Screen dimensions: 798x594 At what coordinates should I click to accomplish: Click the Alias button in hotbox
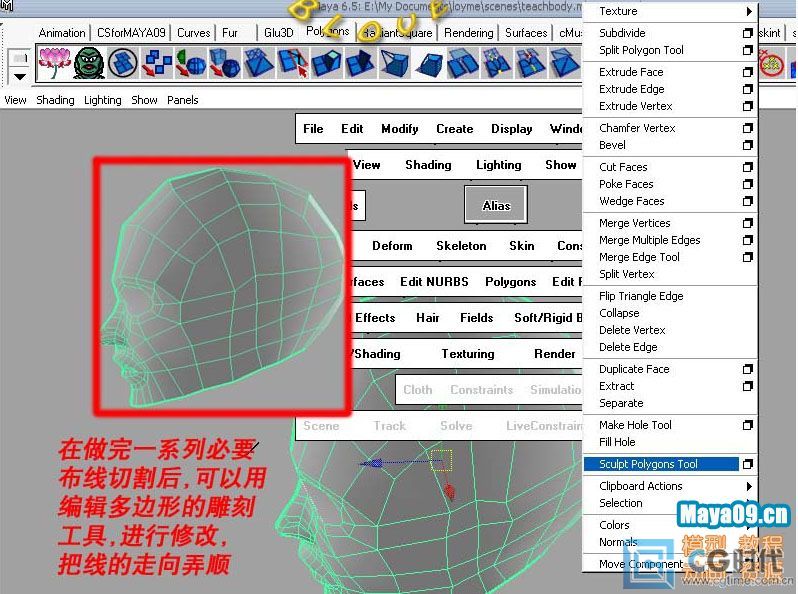[x=496, y=205]
